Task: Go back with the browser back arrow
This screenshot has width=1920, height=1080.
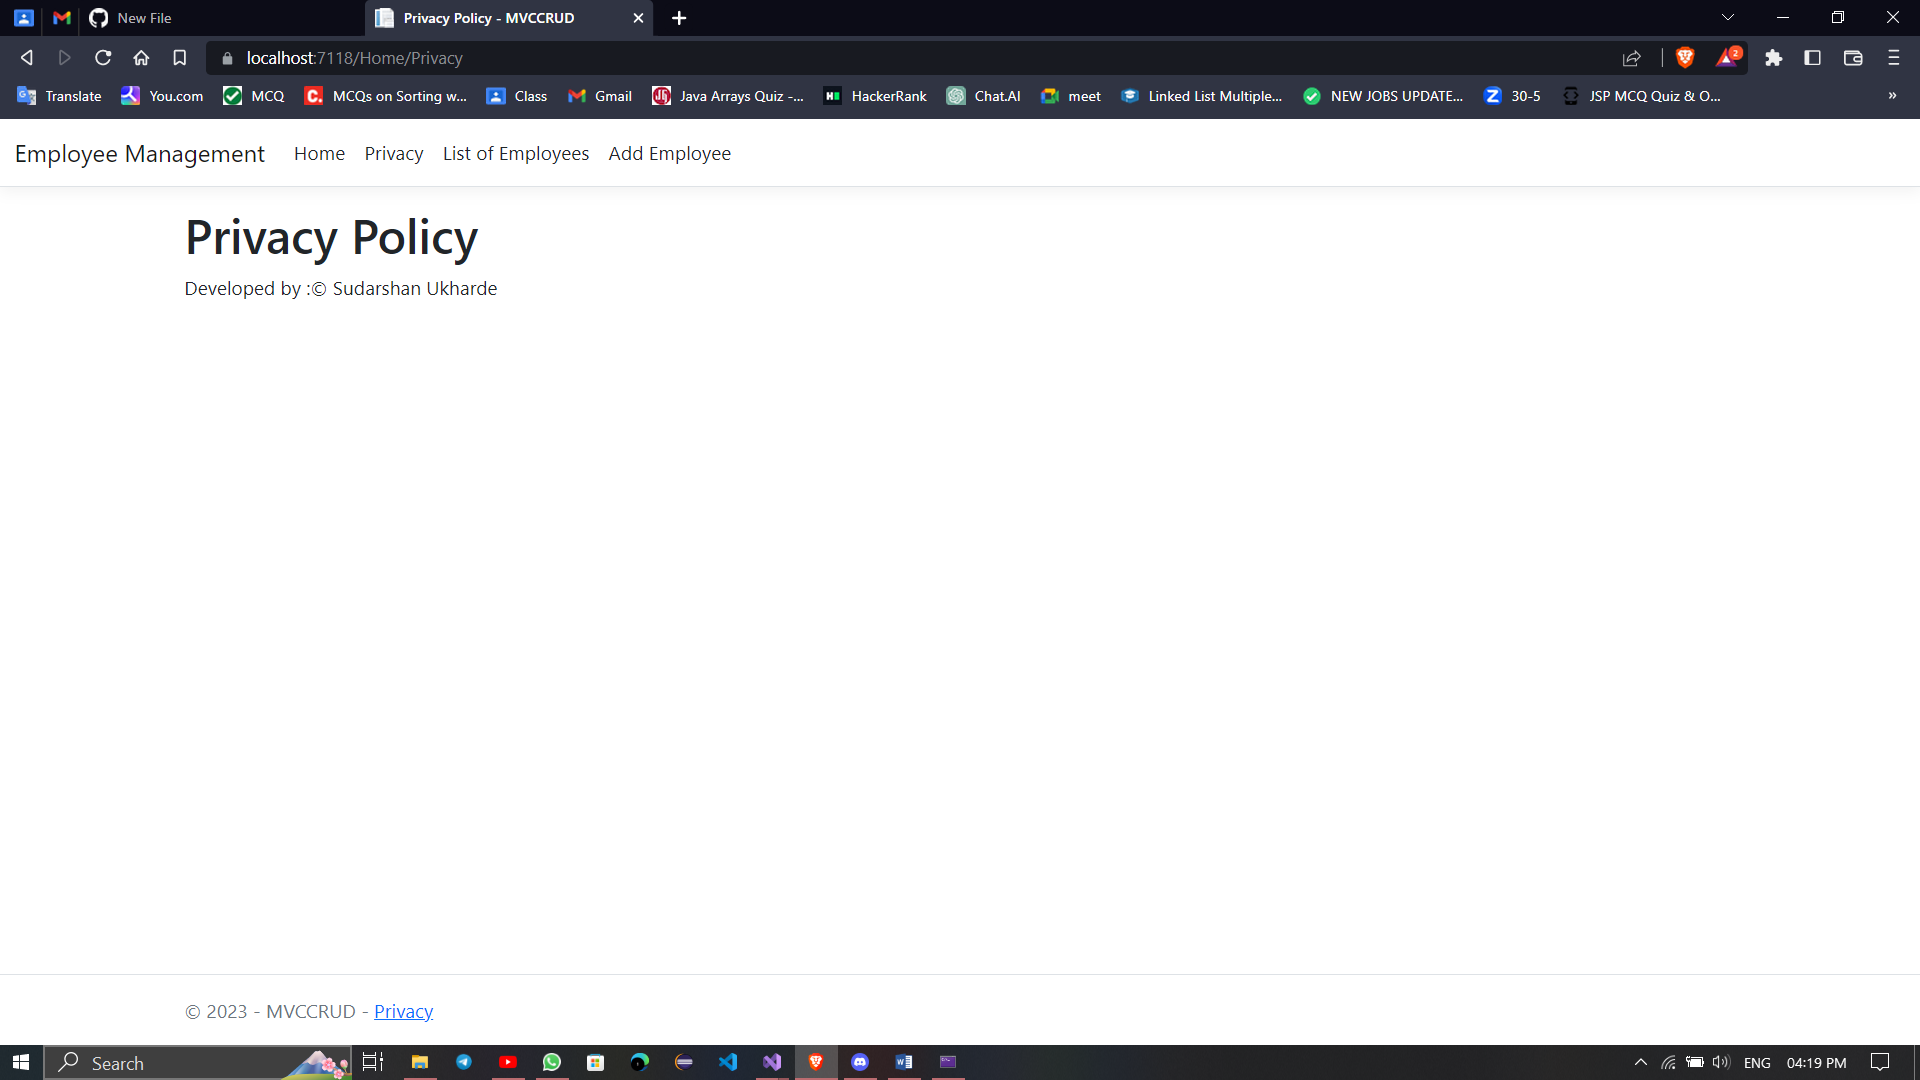Action: click(x=27, y=58)
